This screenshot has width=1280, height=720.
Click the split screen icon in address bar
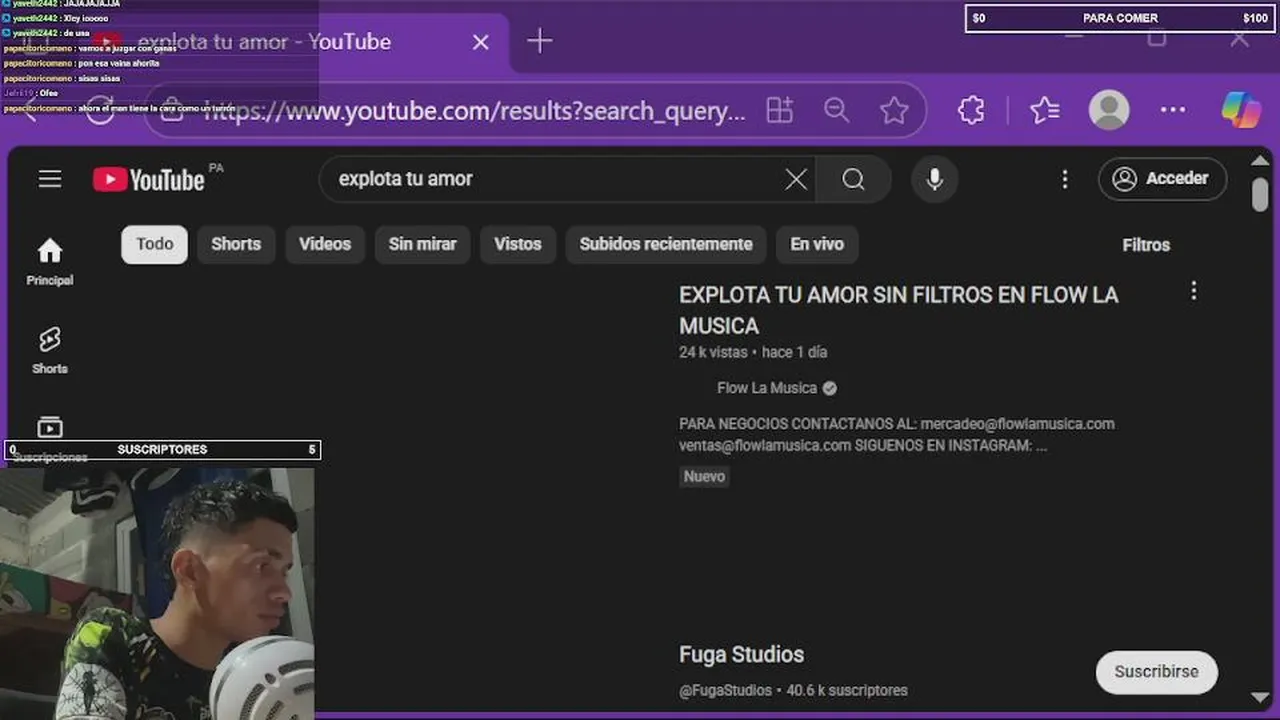[x=779, y=110]
